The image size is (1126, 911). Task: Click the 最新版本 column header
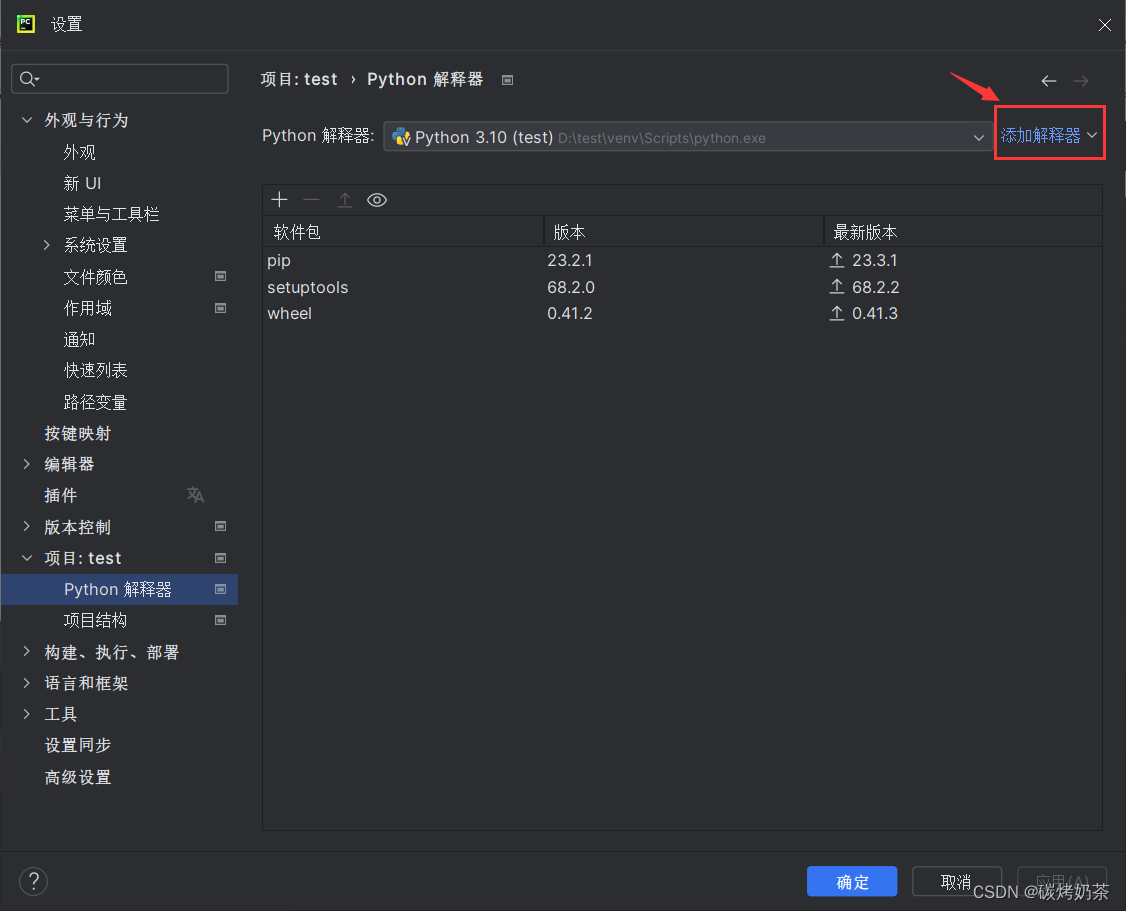point(963,232)
